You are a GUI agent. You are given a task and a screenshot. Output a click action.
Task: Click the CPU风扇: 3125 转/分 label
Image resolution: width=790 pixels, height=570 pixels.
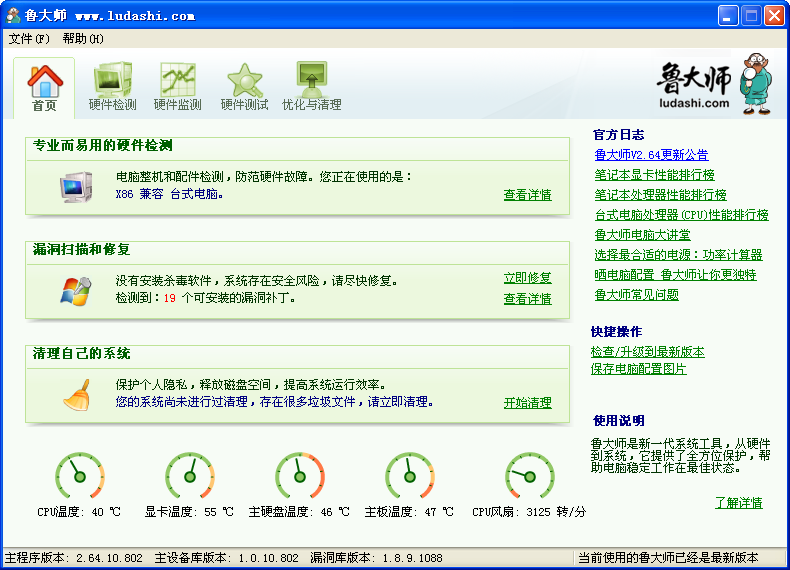point(529,512)
